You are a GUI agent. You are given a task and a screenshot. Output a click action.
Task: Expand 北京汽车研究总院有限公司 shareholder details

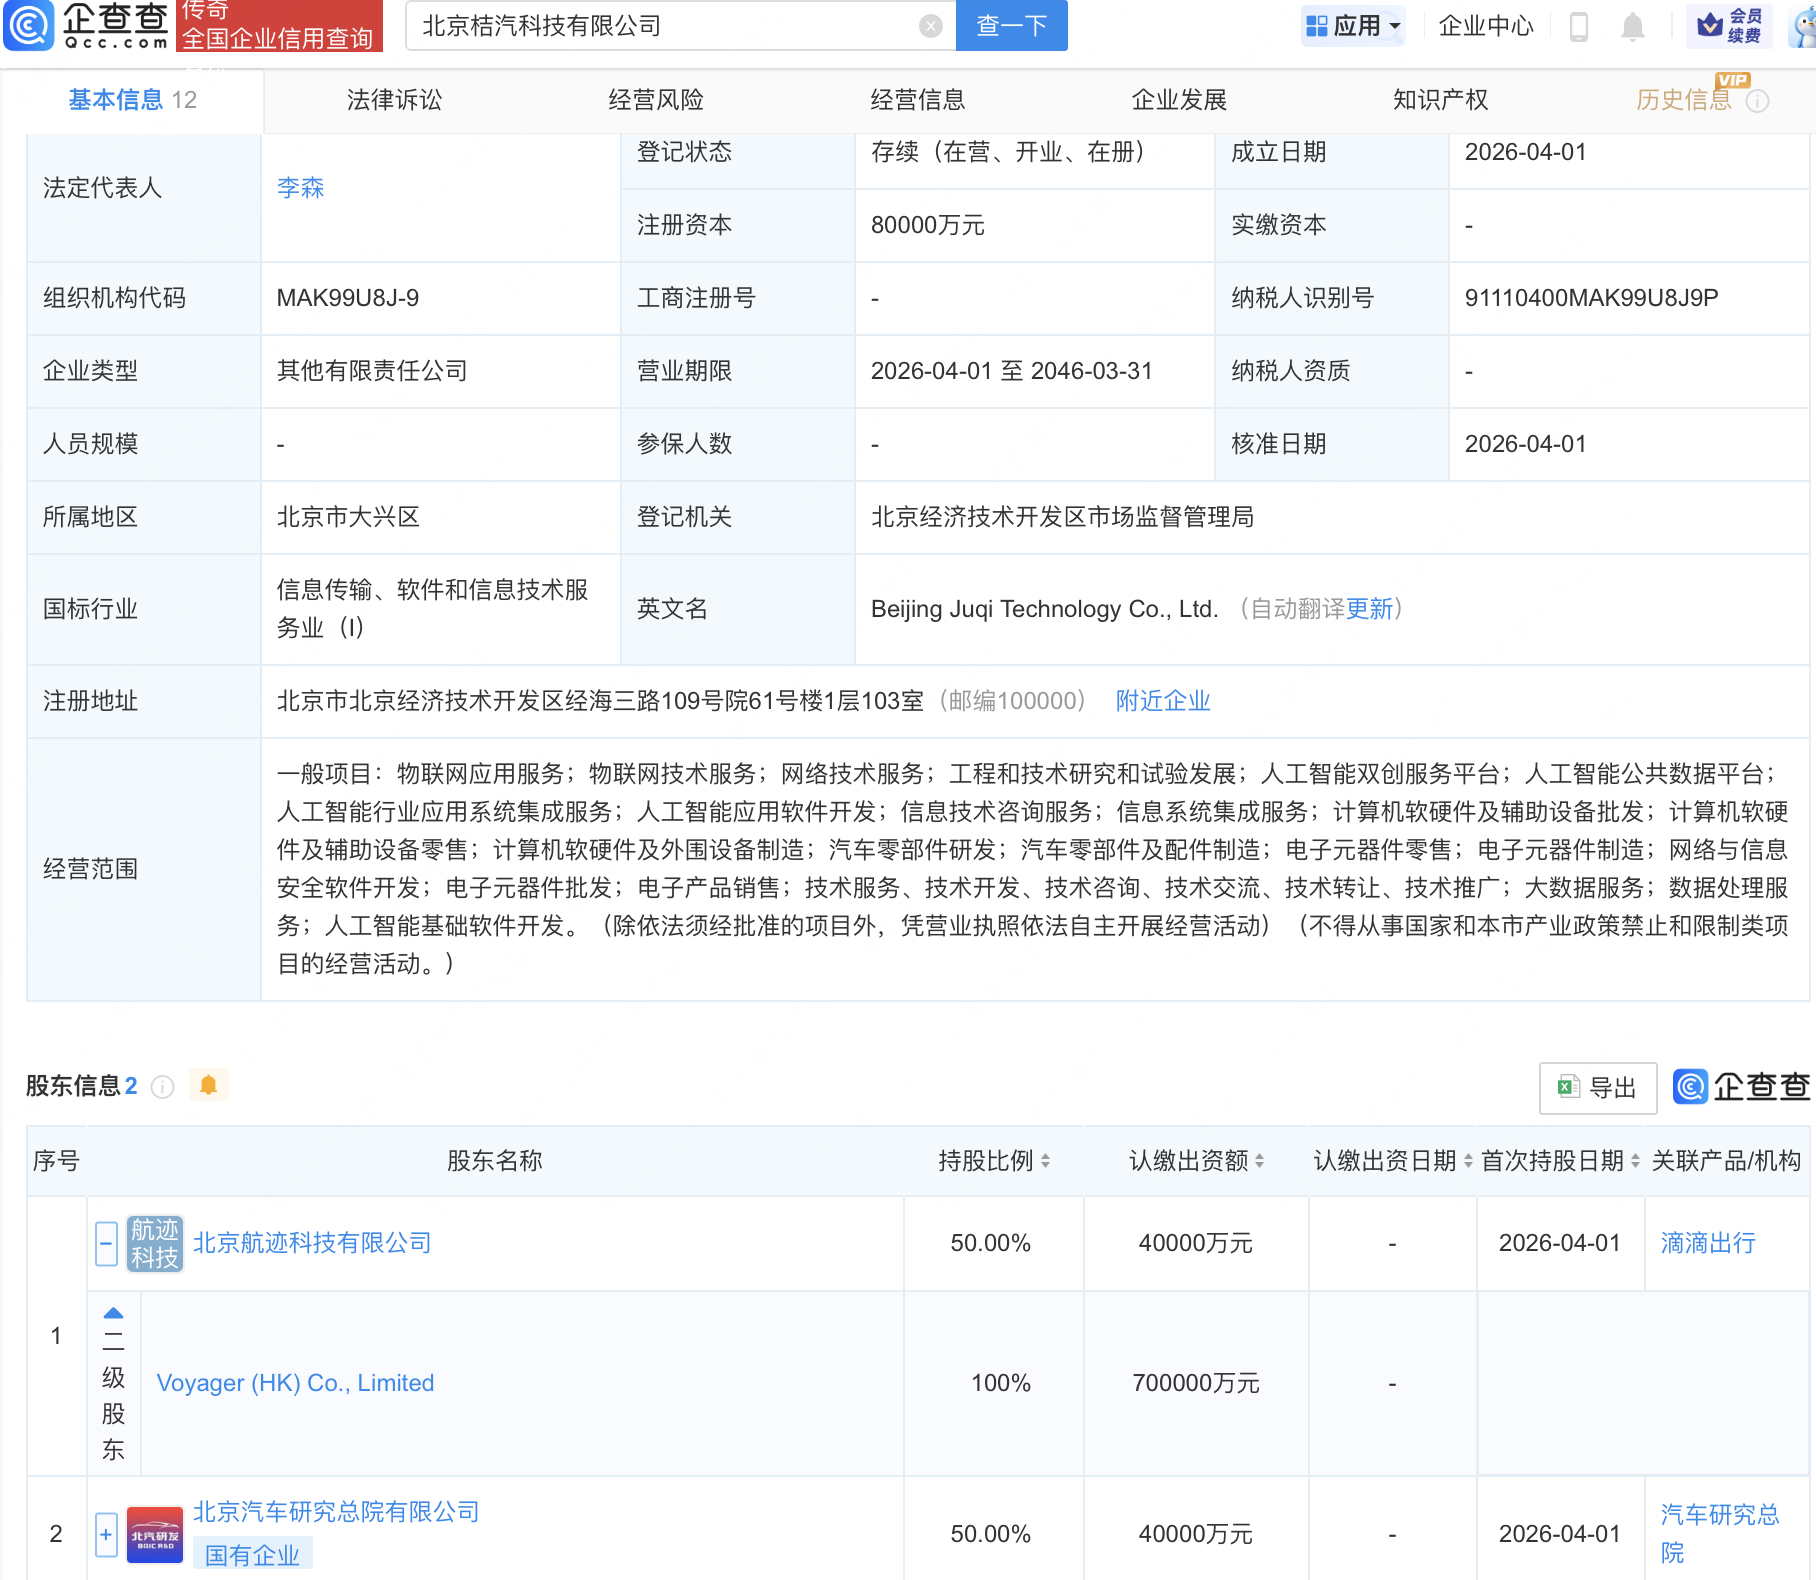106,1533
